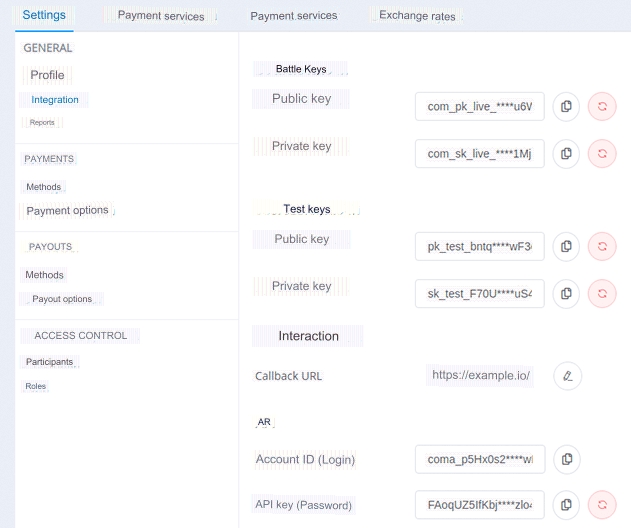631x528 pixels.
Task: Select Participants under Access Control
Action: [49, 362]
